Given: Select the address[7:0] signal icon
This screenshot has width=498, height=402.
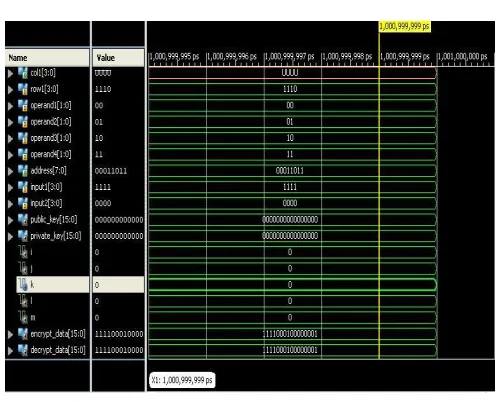Looking at the screenshot, I should (23, 171).
